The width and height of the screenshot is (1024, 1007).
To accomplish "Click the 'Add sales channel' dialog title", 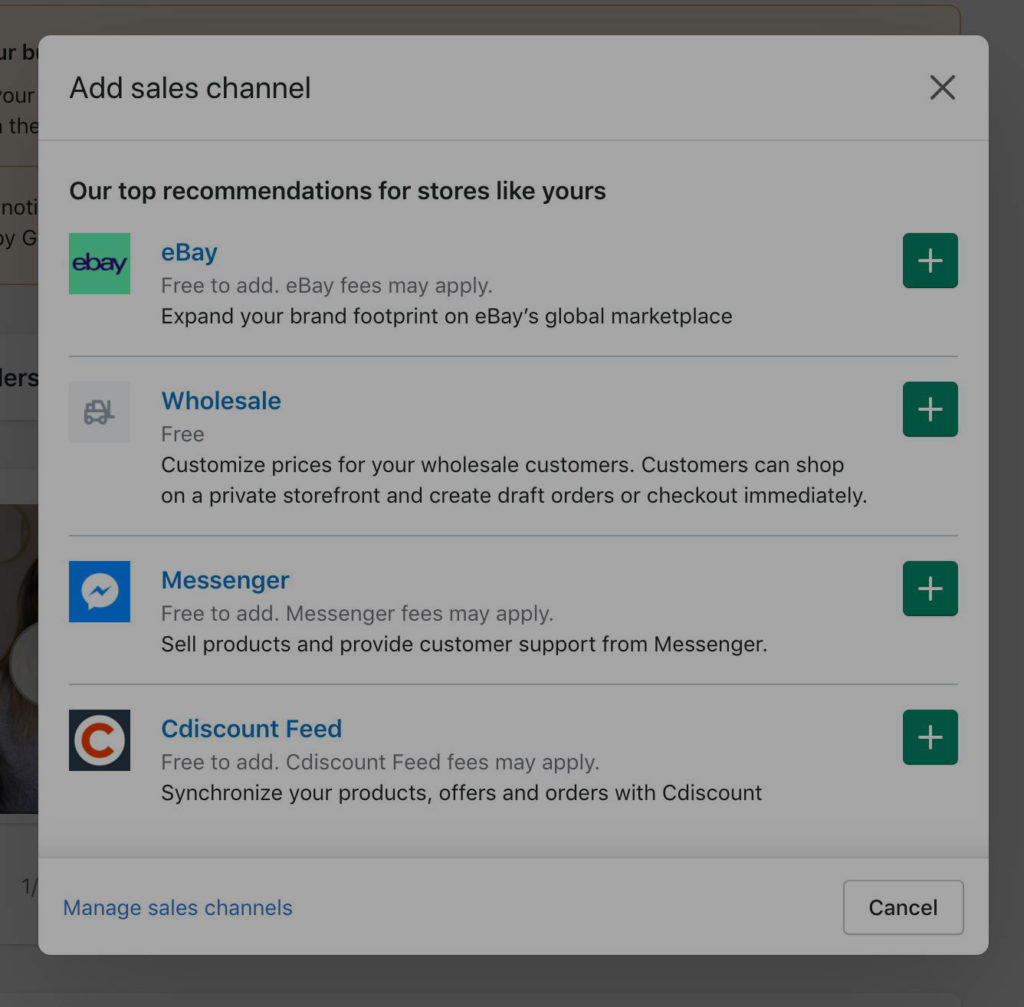I will click(190, 88).
